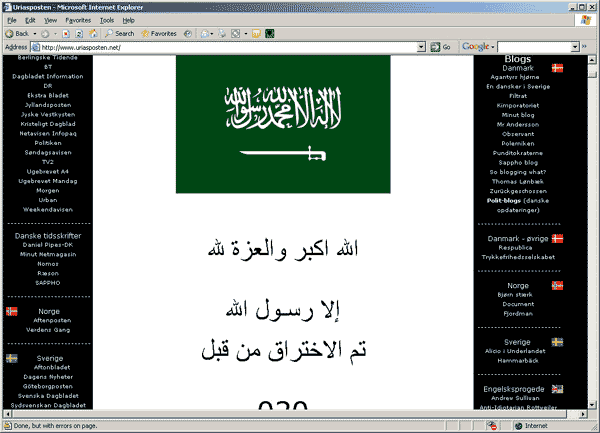Click the Norwegian flag in the left sidebar
Viewport: 600px width, 433px height.
click(x=12, y=311)
